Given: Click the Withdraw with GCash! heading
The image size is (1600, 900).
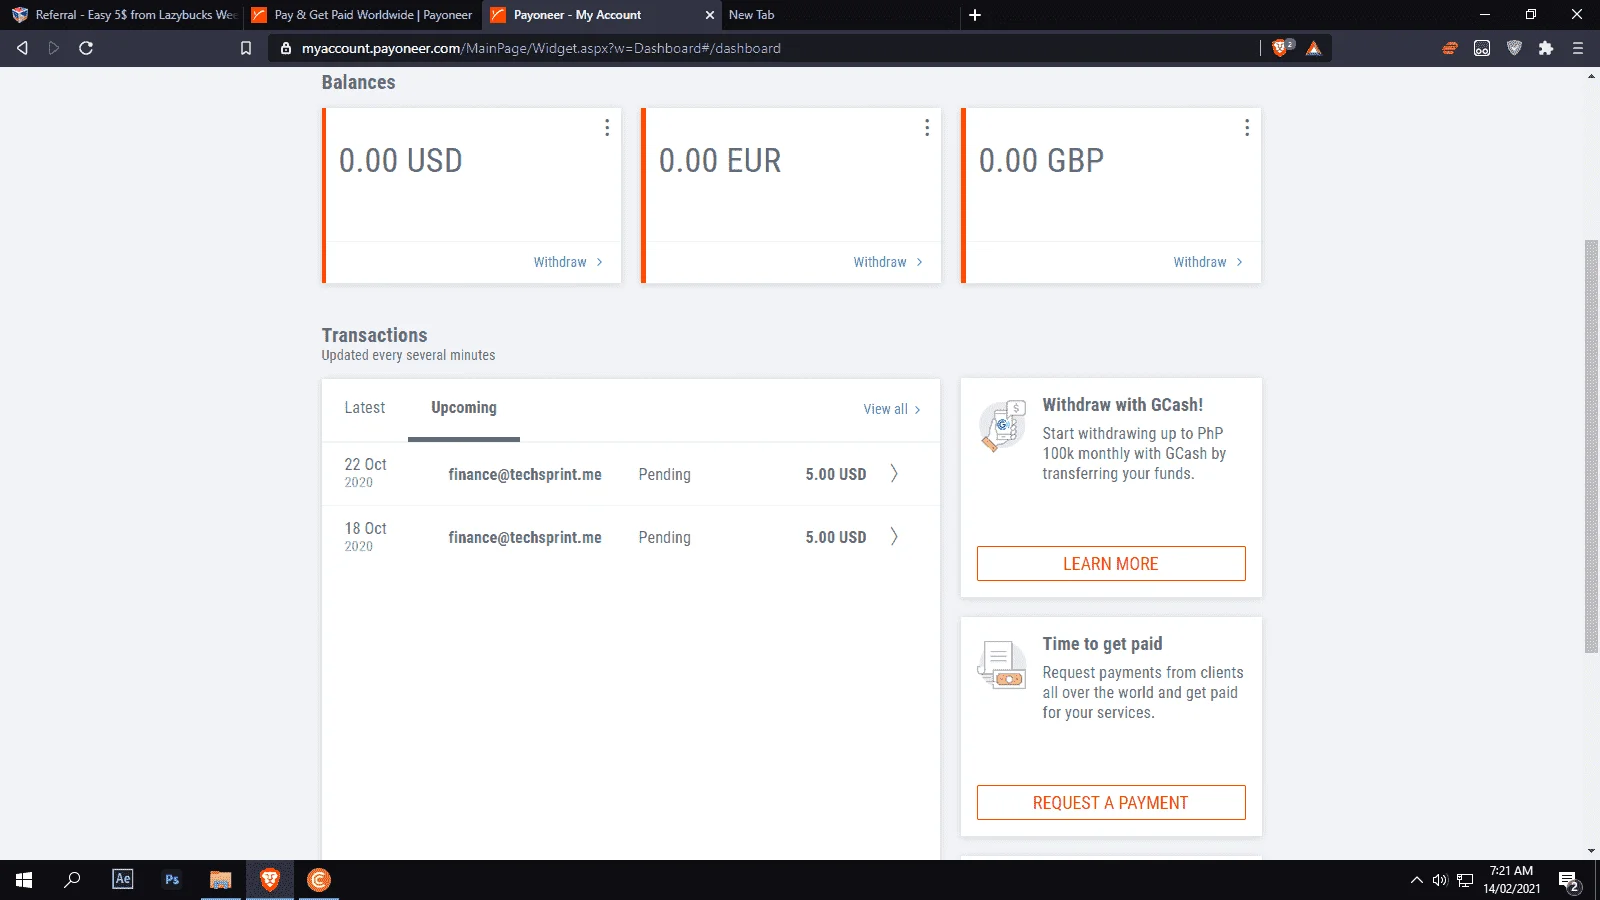Looking at the screenshot, I should pos(1122,405).
